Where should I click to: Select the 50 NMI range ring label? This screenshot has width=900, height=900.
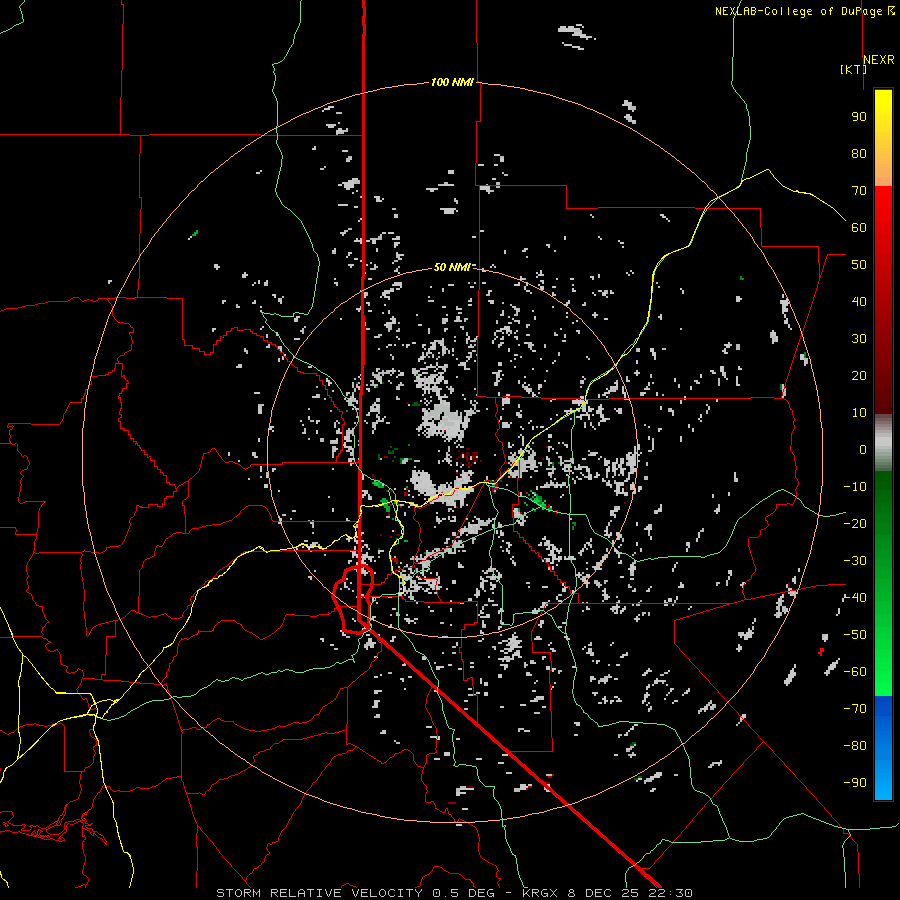click(452, 267)
